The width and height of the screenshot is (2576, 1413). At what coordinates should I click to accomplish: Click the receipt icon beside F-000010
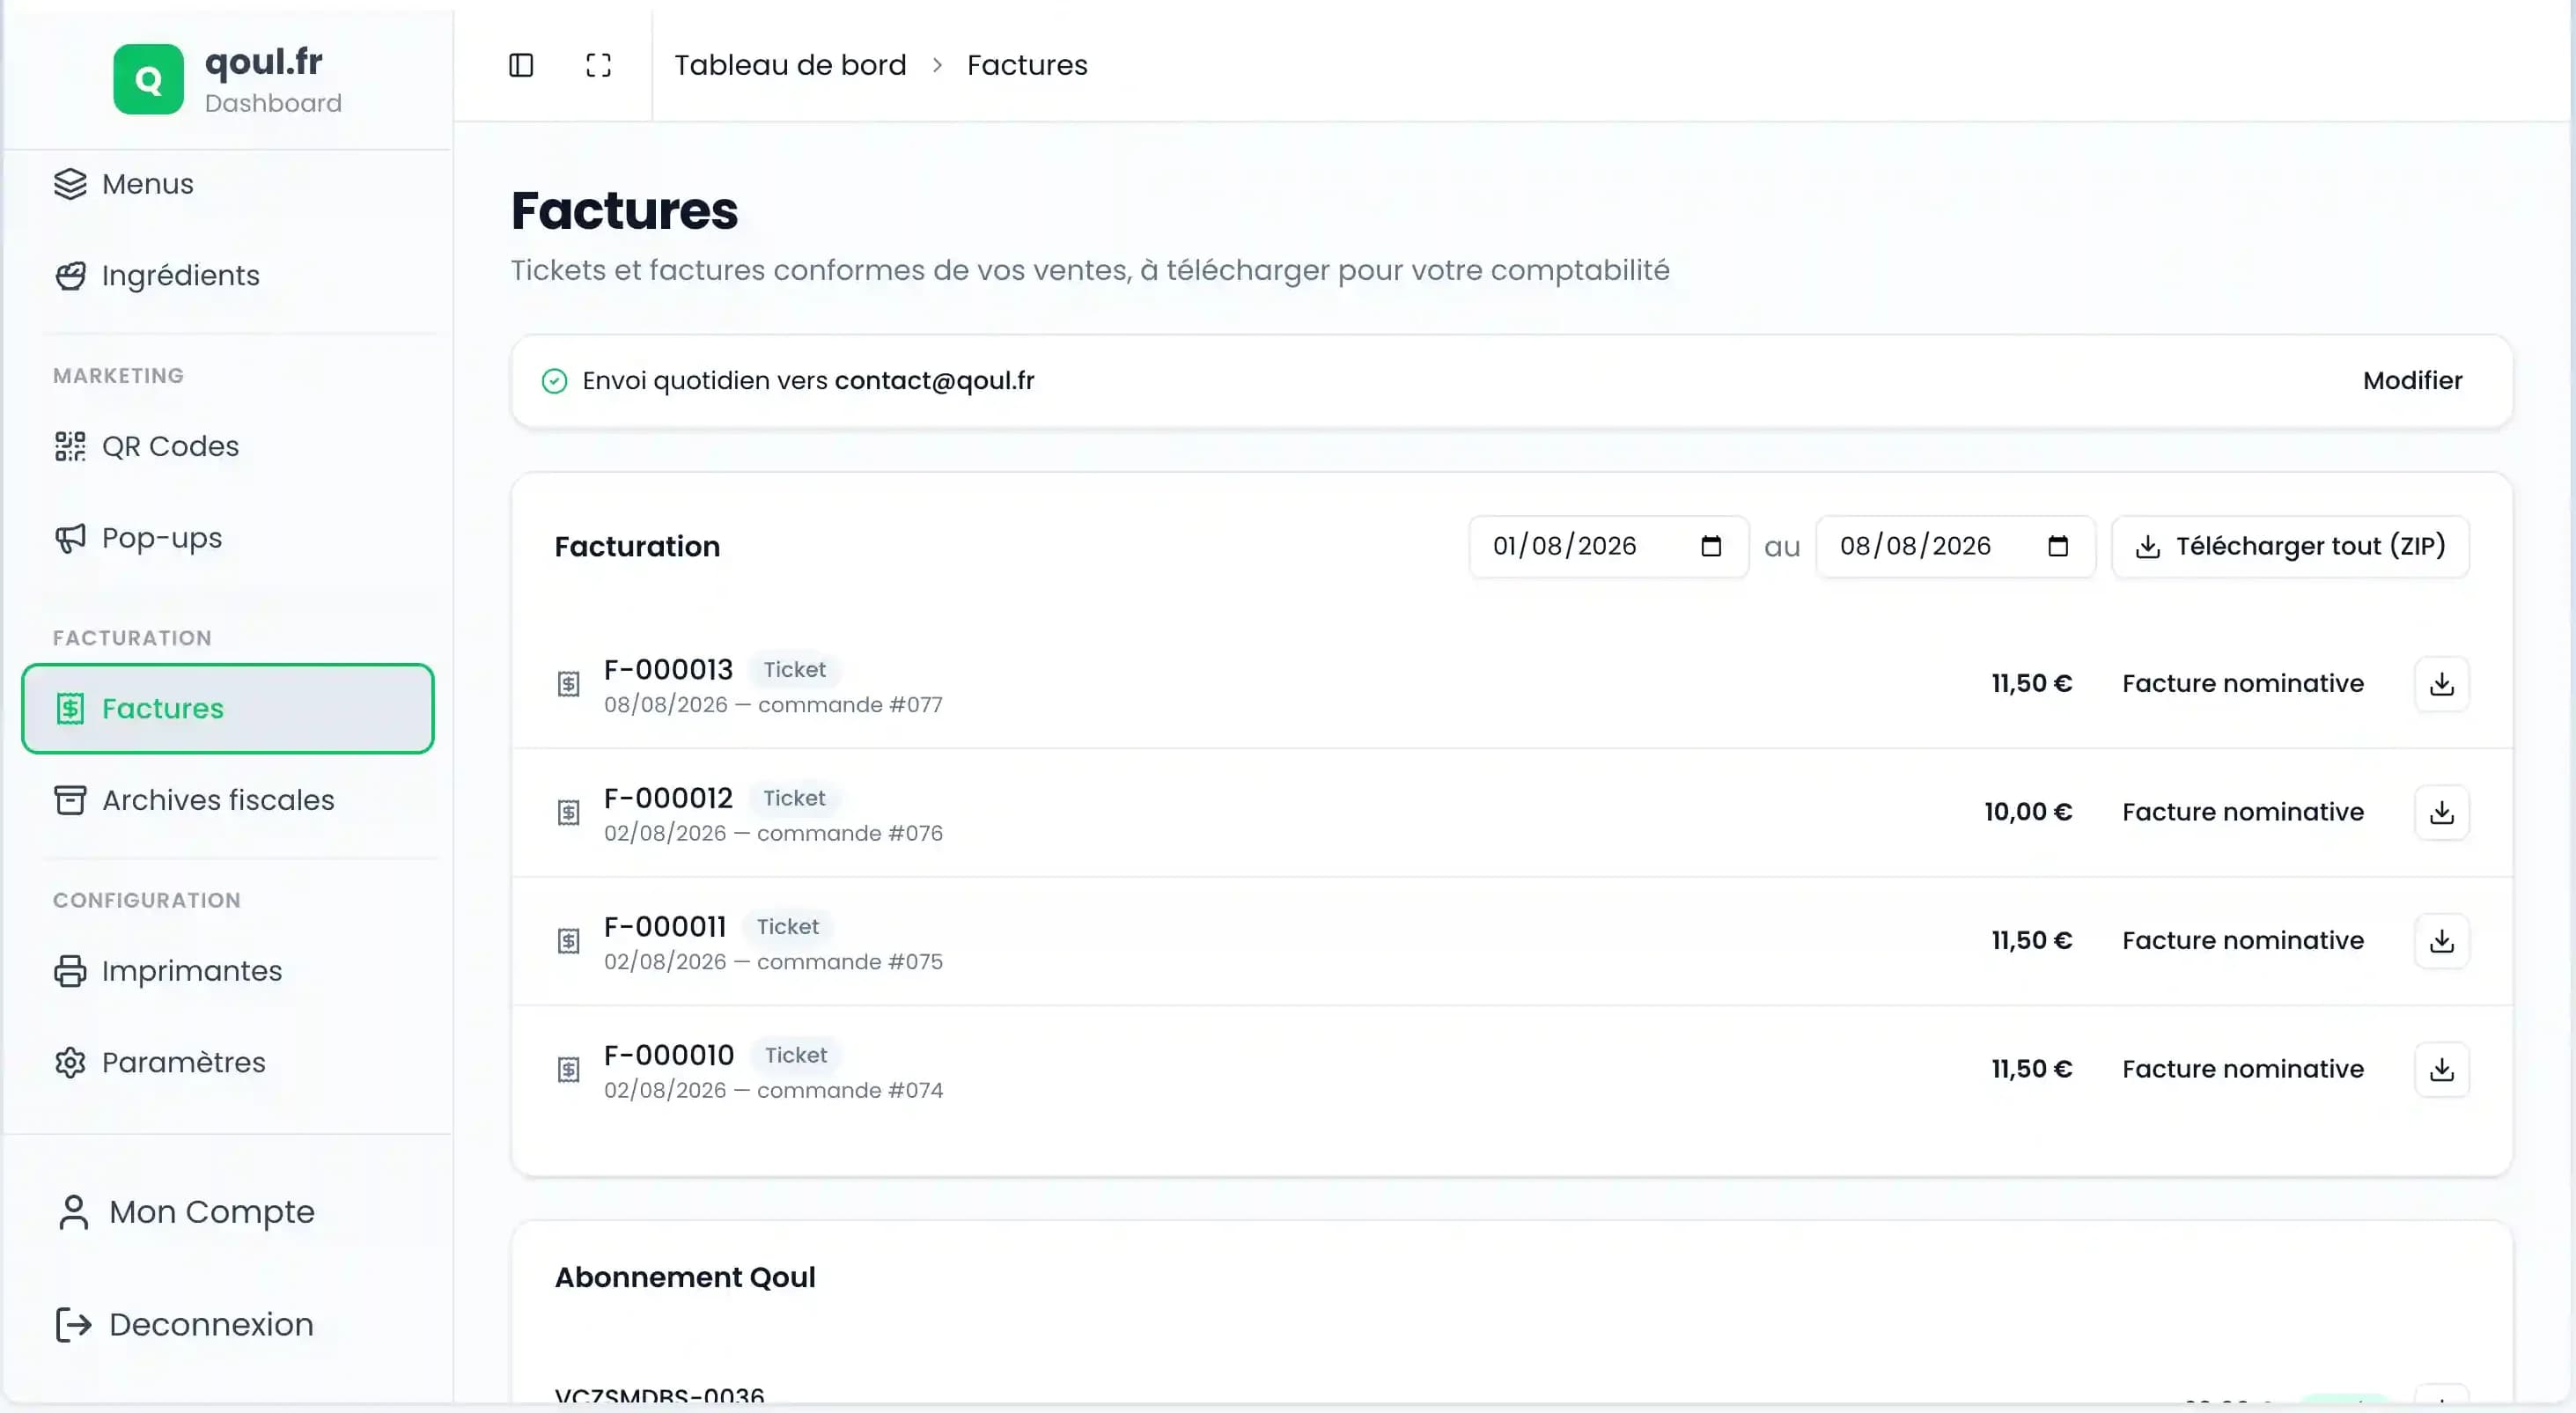pos(568,1069)
